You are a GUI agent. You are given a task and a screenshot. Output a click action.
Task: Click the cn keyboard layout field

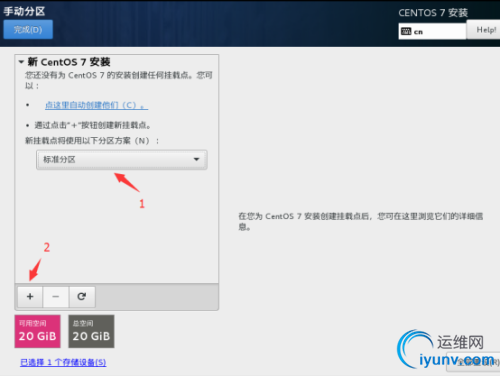click(432, 31)
